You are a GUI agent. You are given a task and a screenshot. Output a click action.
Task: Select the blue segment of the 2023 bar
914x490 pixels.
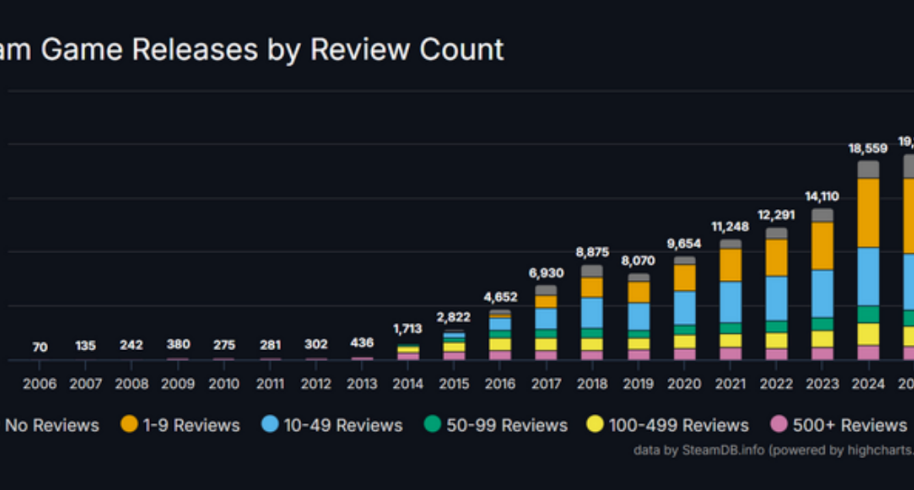822,293
